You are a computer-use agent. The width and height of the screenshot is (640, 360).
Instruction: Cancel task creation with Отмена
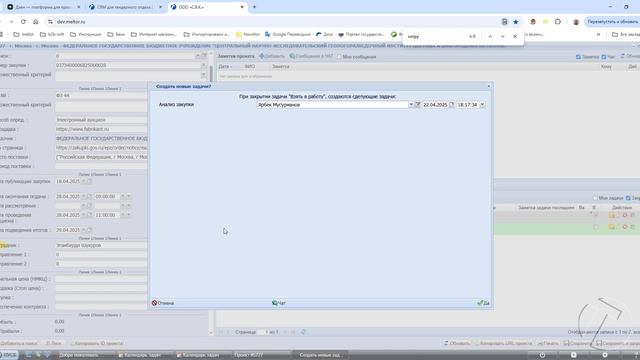[x=163, y=303]
